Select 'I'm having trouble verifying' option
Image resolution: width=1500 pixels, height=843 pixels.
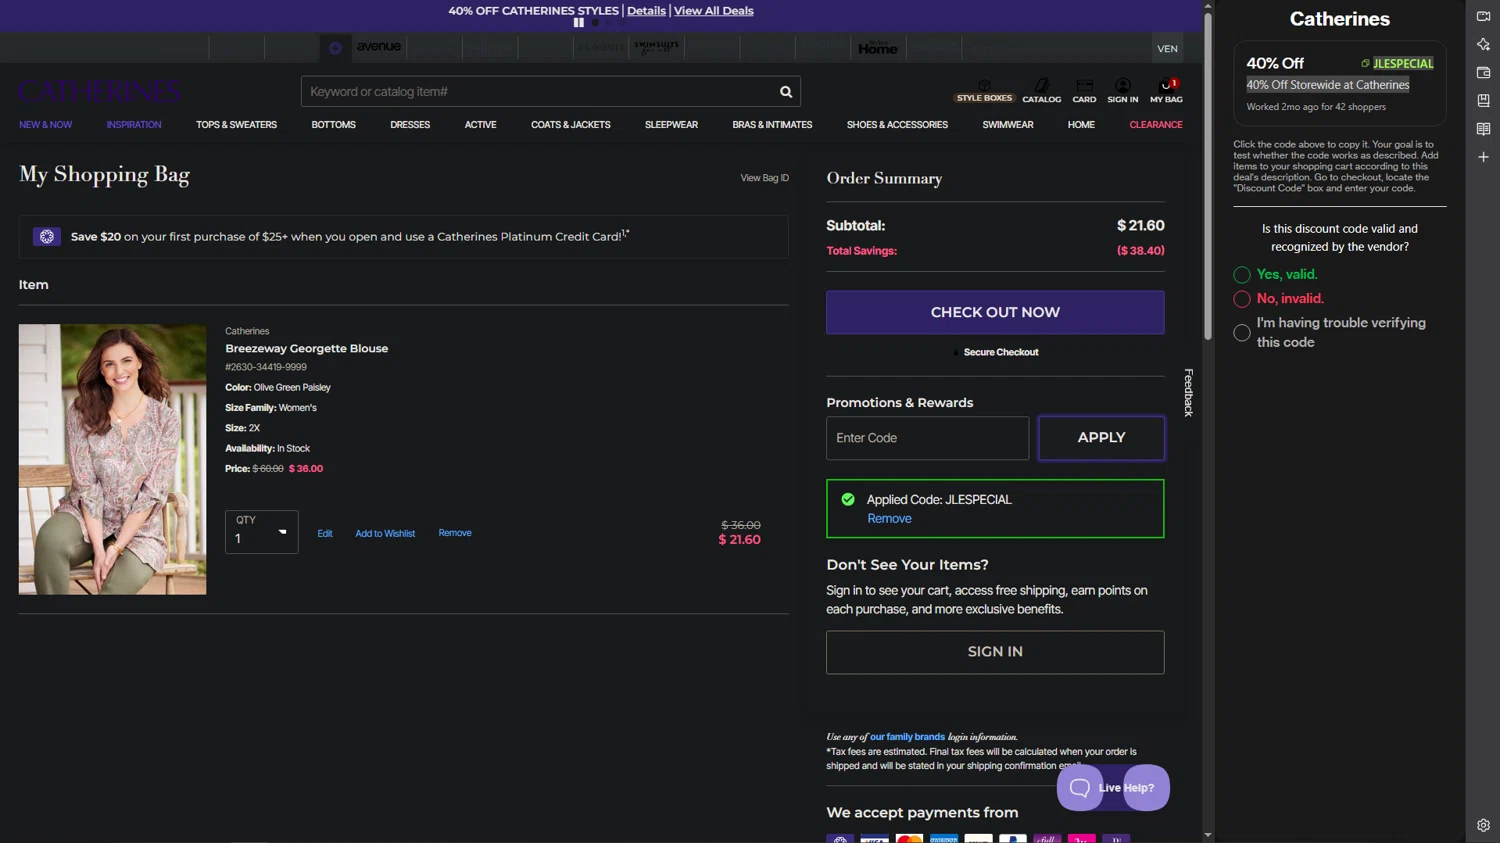(1242, 333)
